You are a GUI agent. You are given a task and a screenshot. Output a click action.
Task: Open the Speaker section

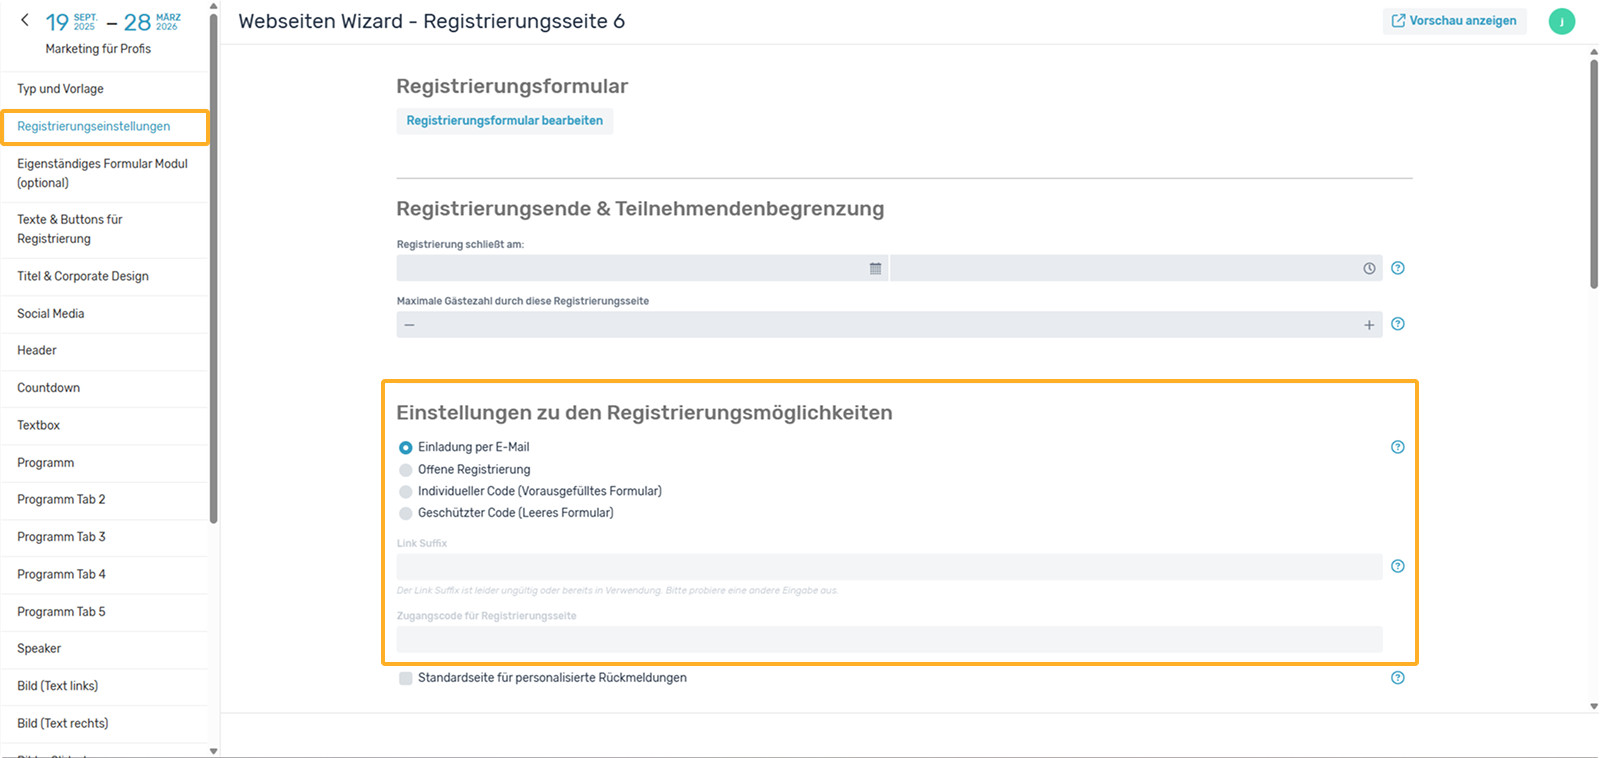coord(105,649)
